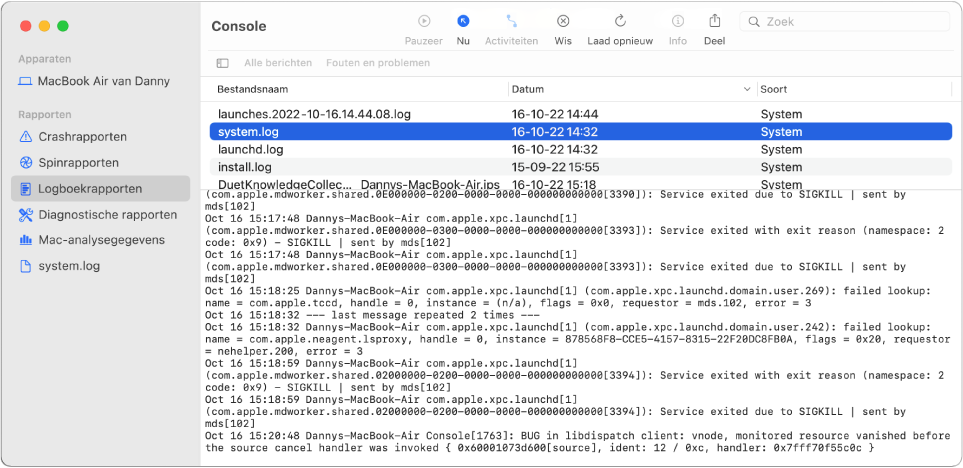Zoom Console window with green button

63,26
